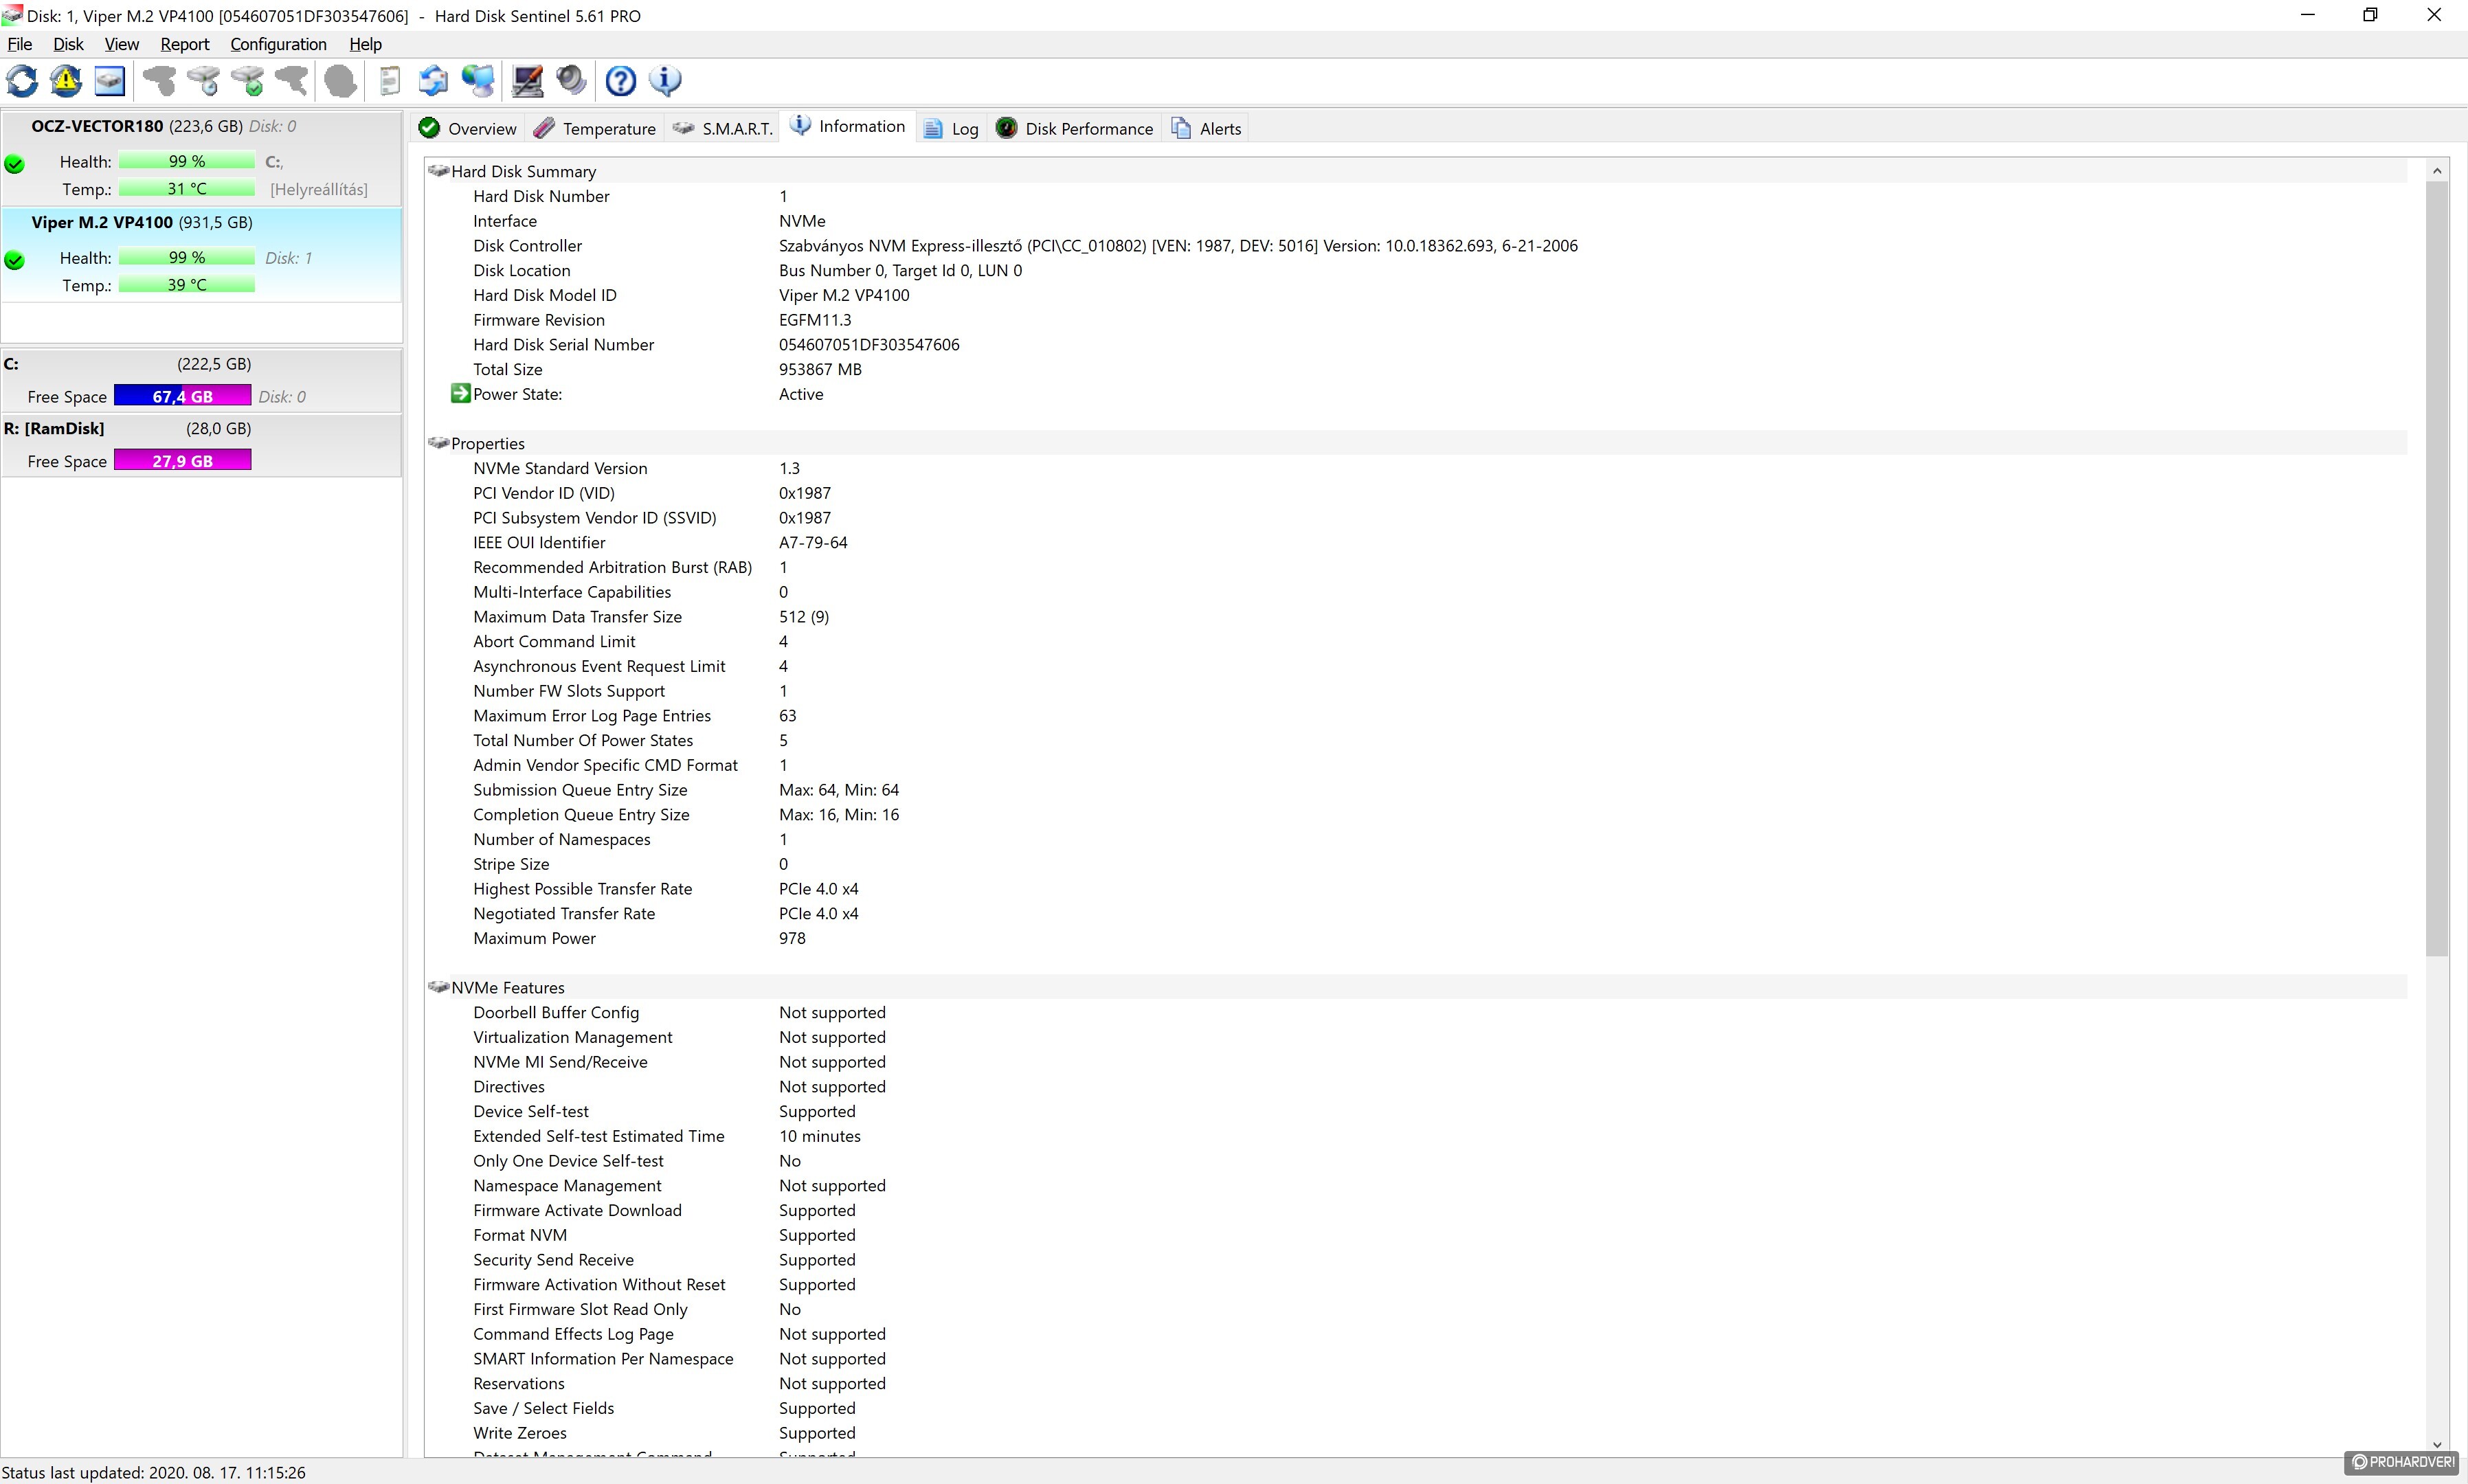Click the globe and monitor network icon

click(x=478, y=81)
